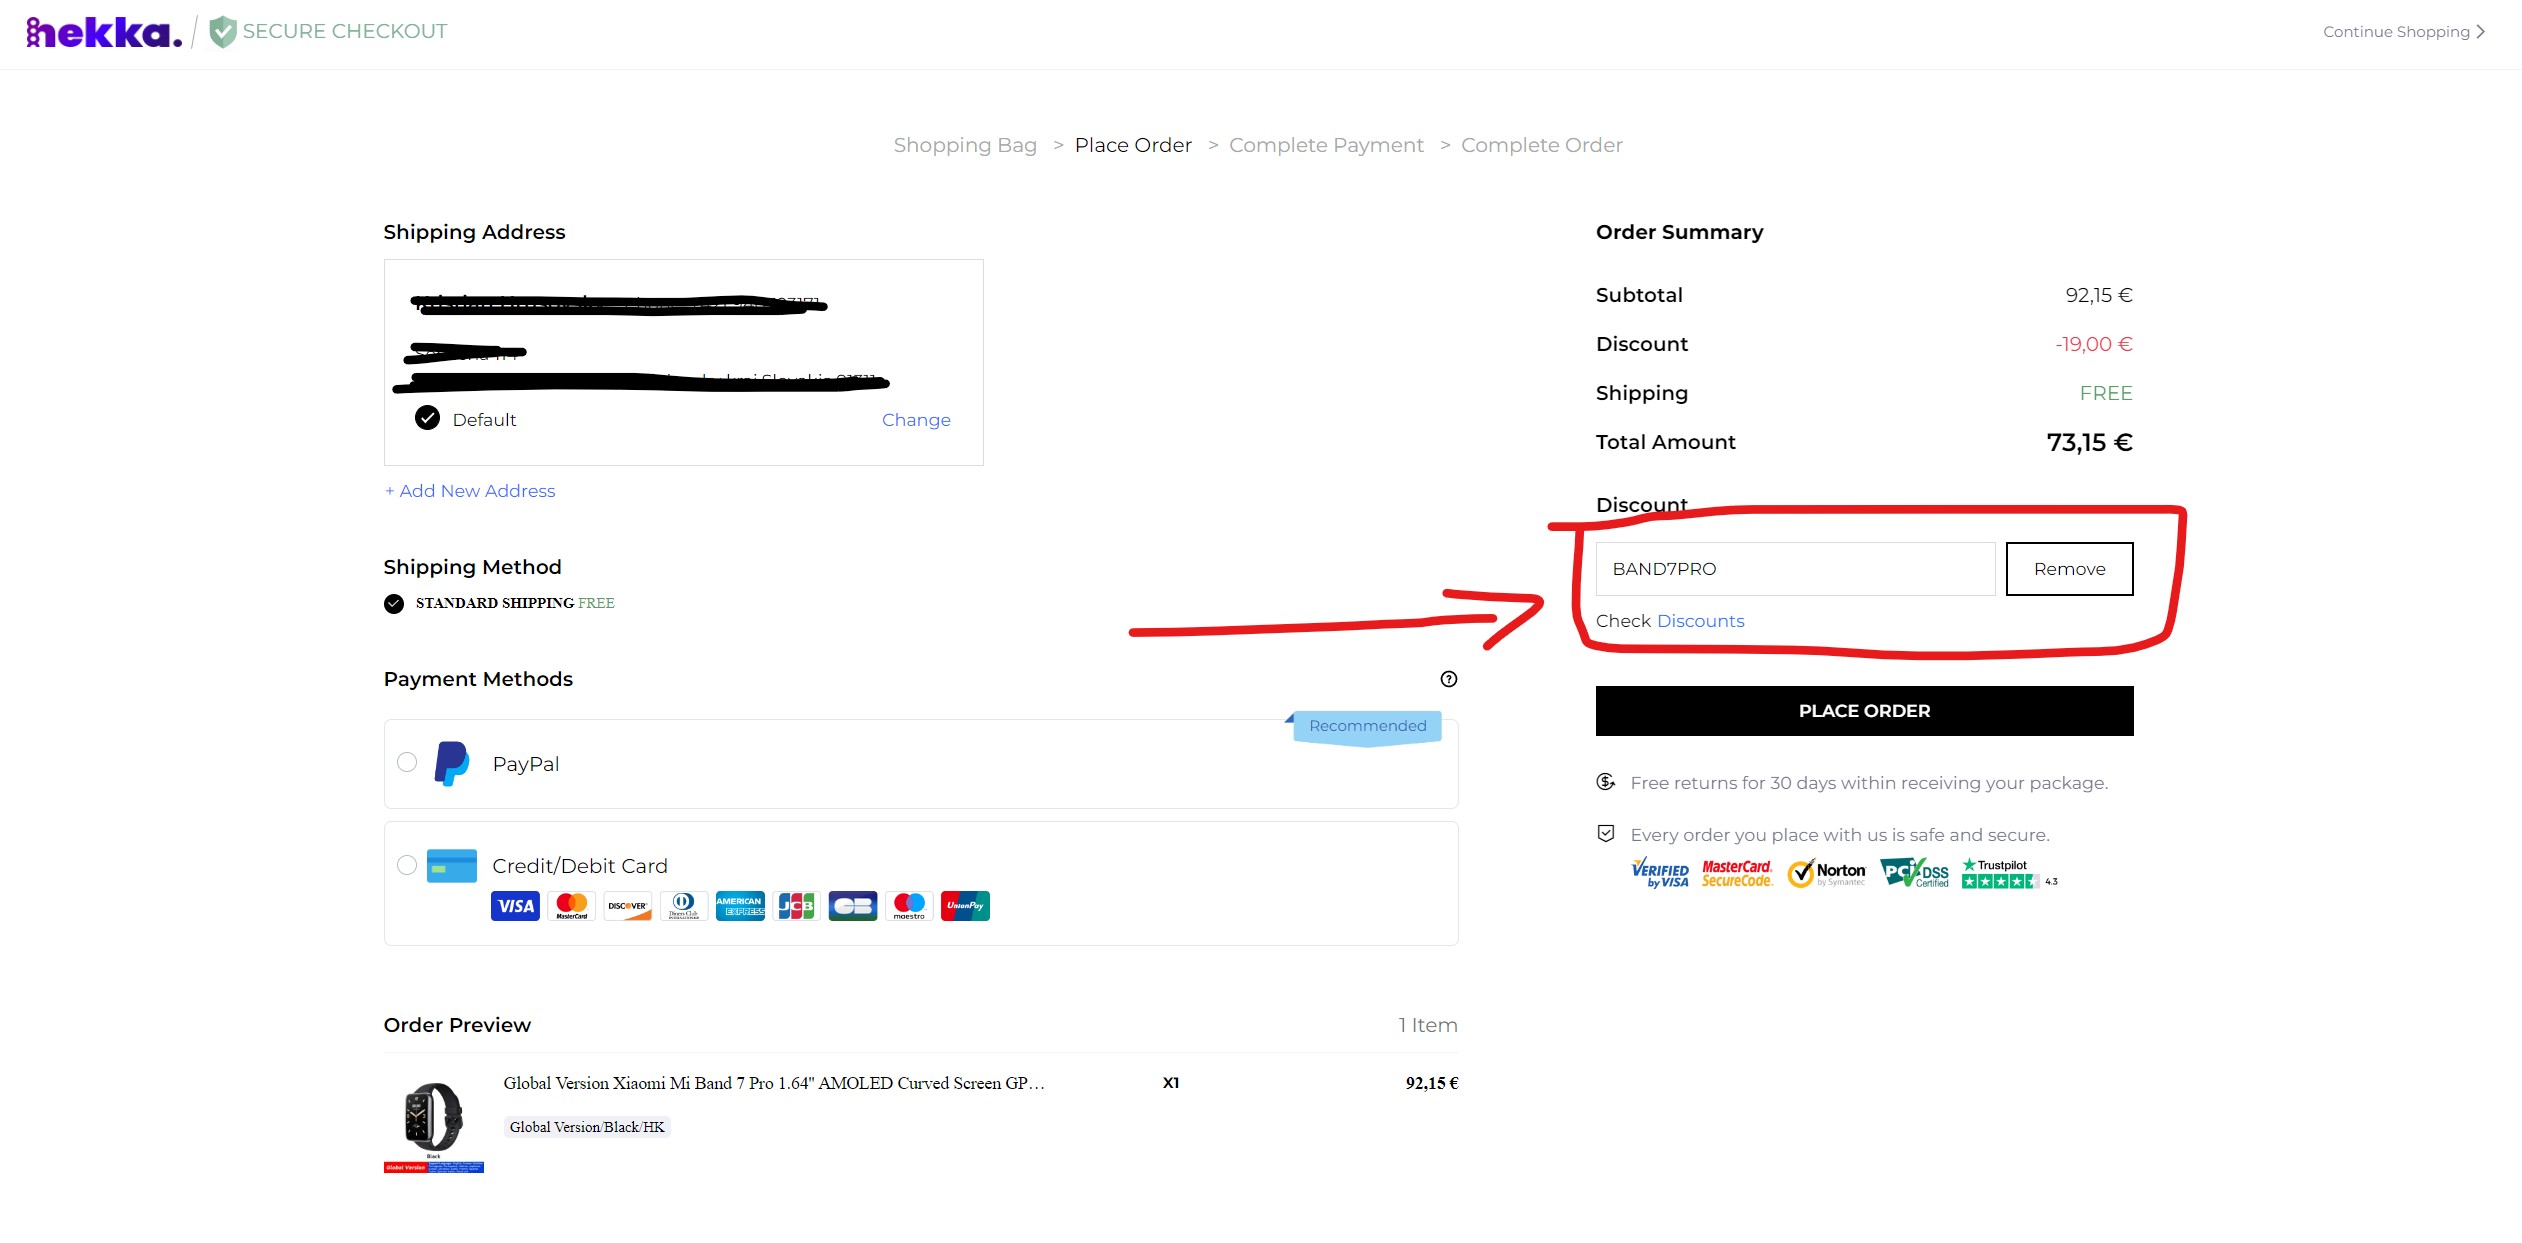Click the Norton security badge
This screenshot has height=1243, width=2522.
[1827, 873]
